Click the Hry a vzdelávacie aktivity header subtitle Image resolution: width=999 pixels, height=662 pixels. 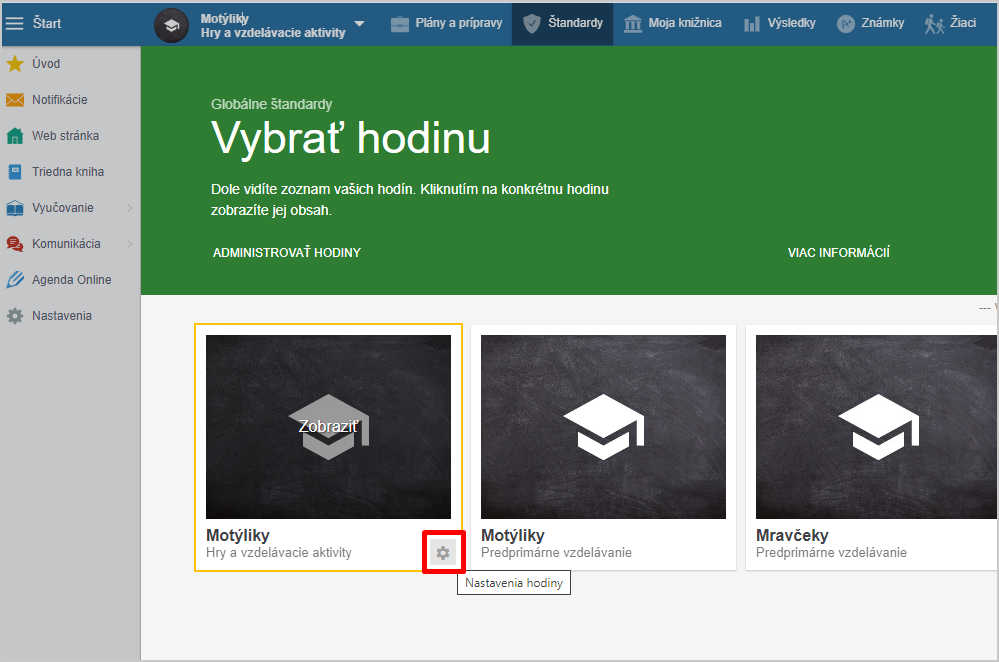click(x=273, y=32)
